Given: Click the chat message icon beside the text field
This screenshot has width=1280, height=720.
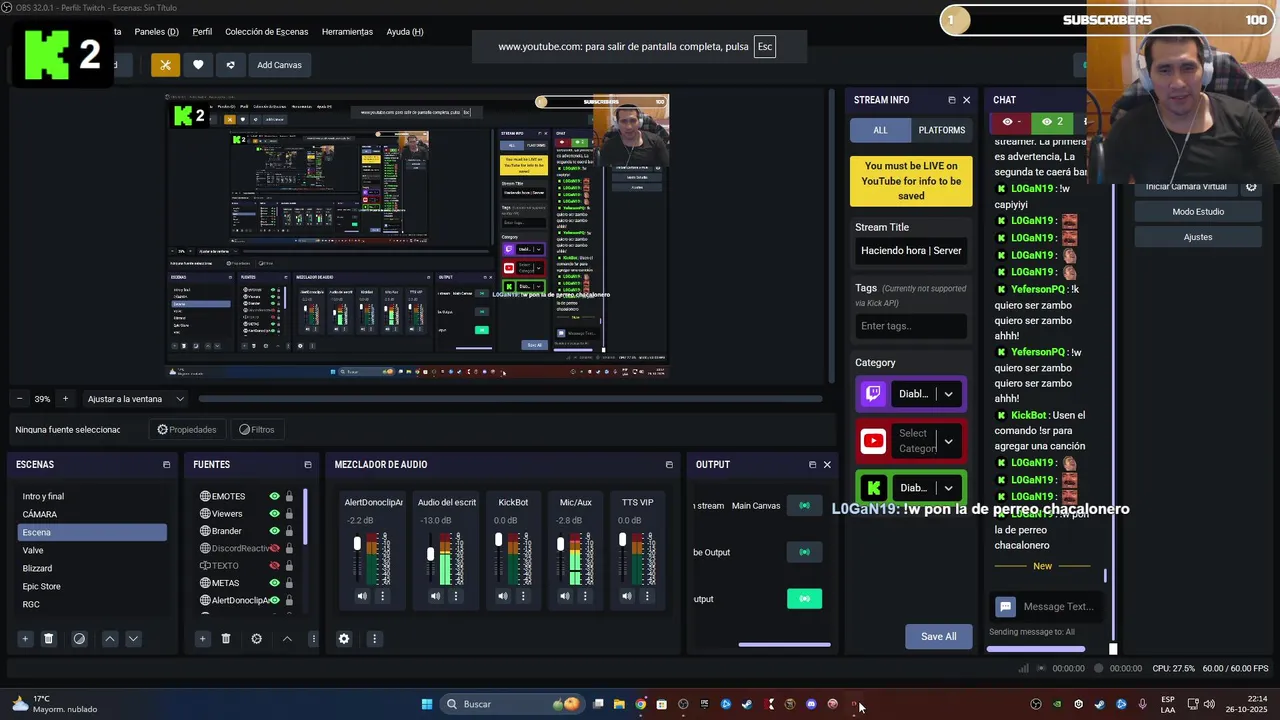Looking at the screenshot, I should point(1006,606).
